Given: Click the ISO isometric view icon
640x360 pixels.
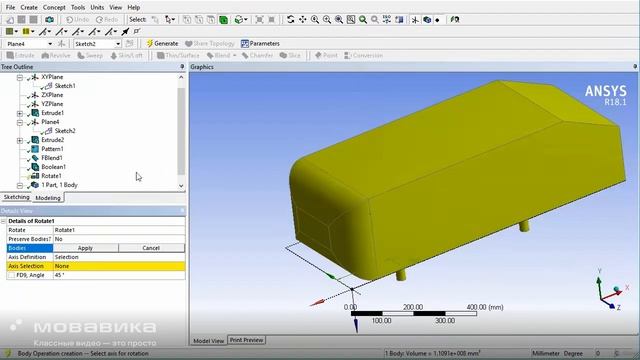Looking at the screenshot, I should point(387,20).
